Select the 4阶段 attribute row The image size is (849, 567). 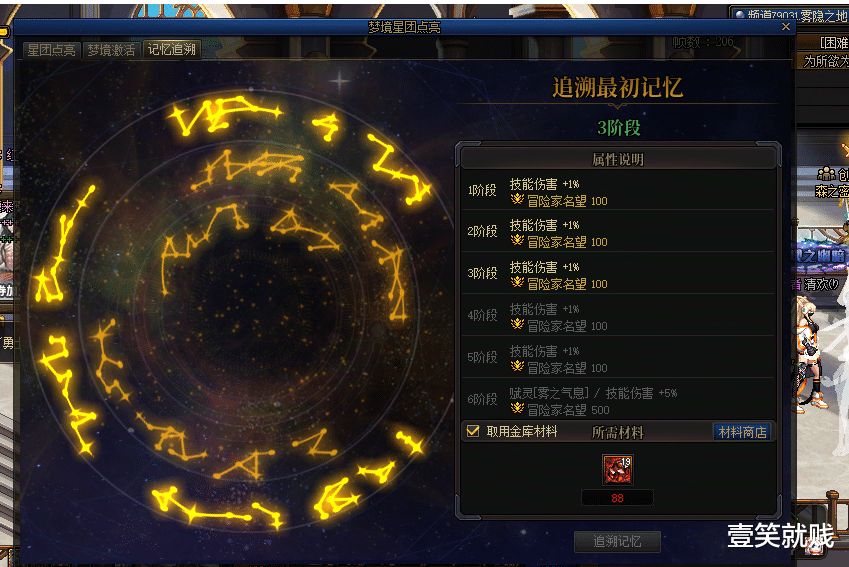618,315
